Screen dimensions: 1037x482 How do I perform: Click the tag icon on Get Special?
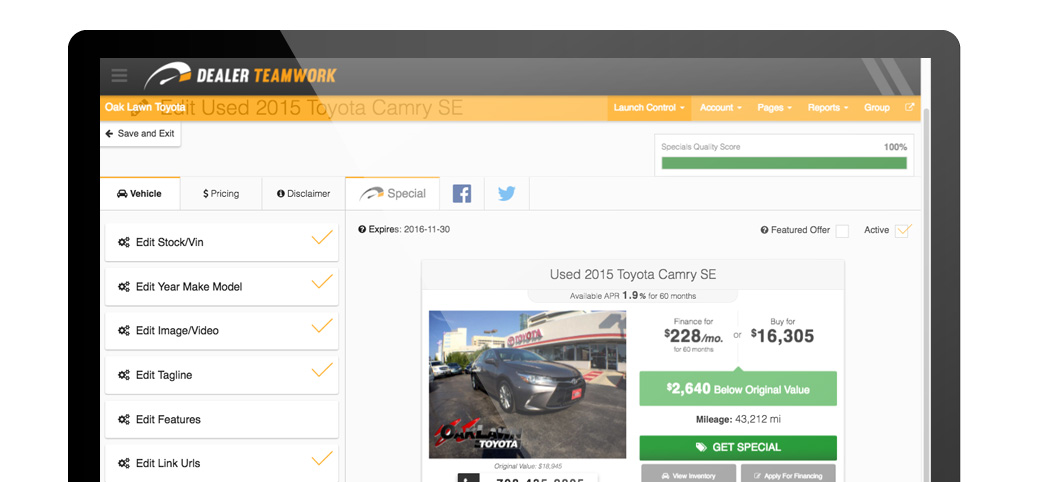click(x=701, y=448)
